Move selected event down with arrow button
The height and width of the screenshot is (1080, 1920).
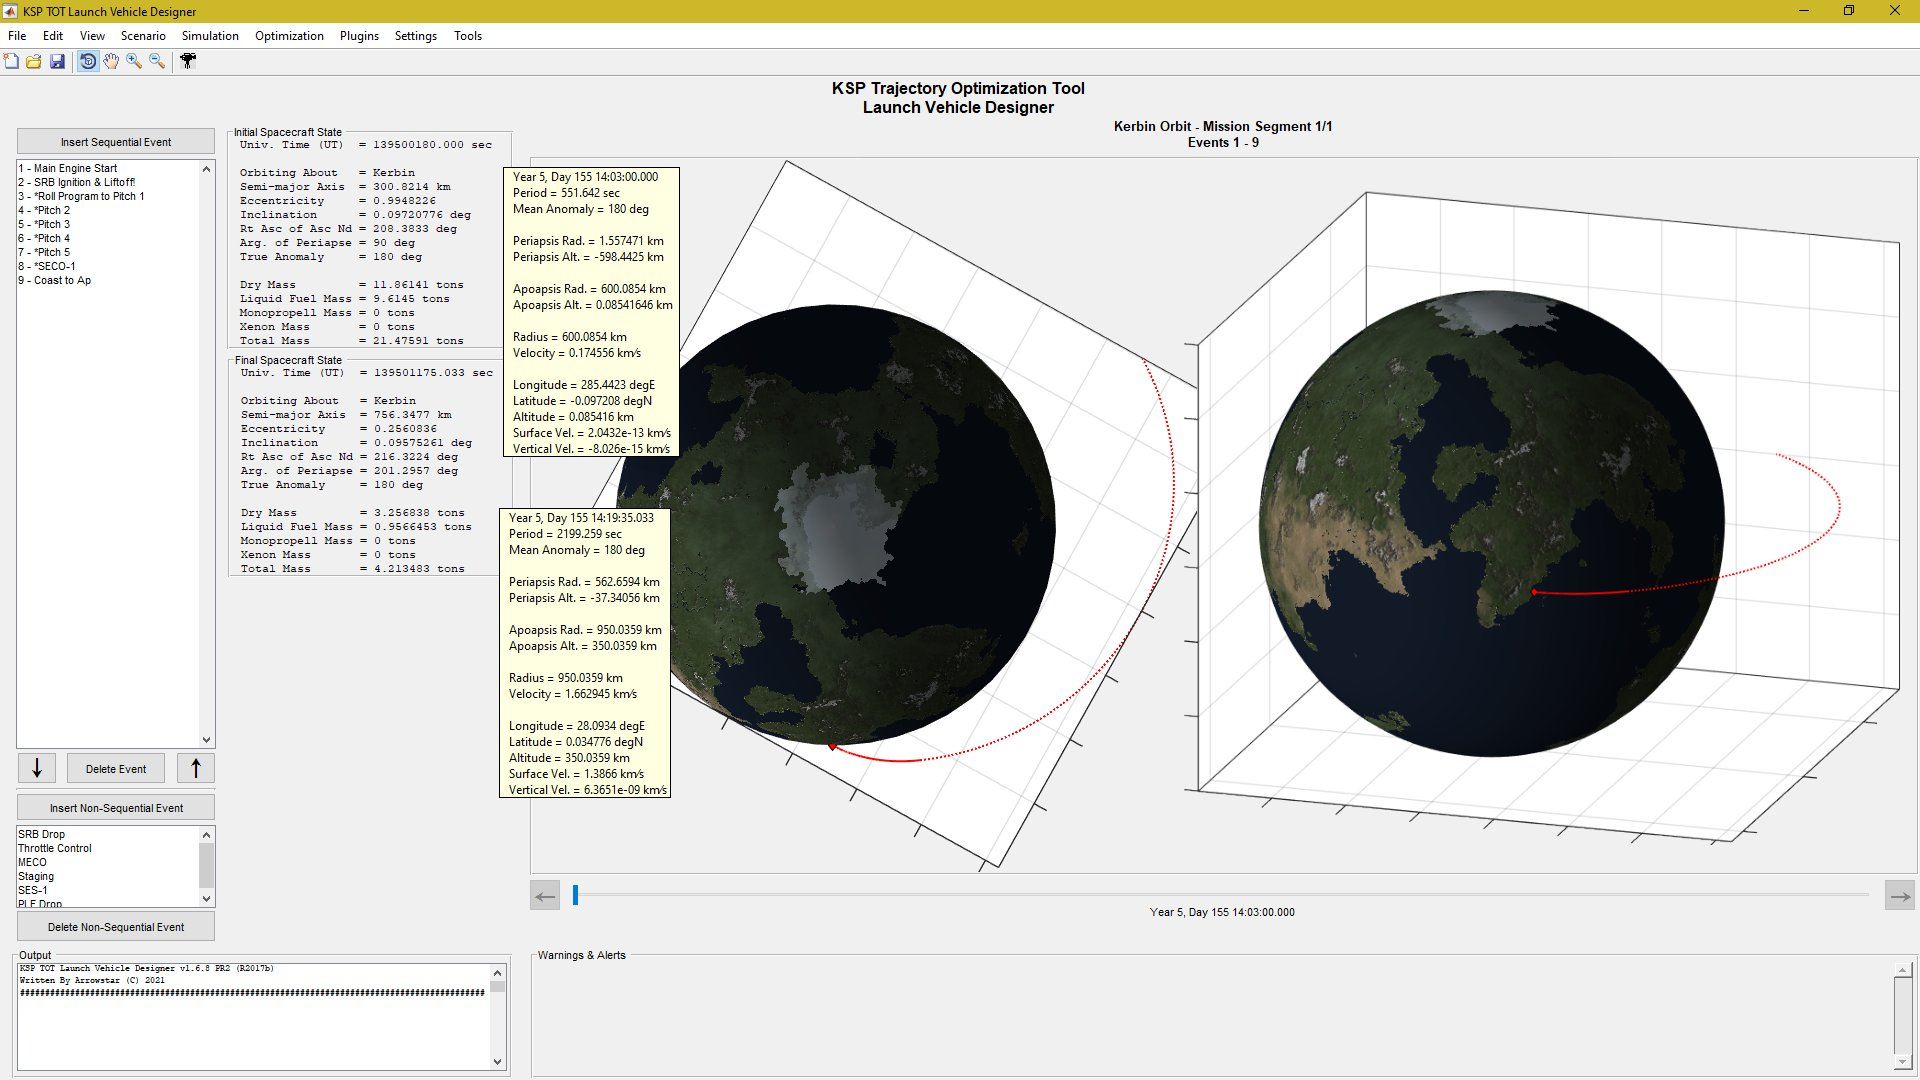[x=37, y=768]
